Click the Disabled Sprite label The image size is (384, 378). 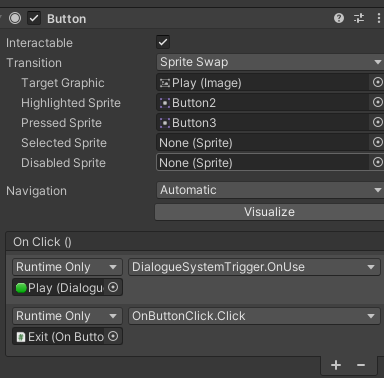click(64, 163)
